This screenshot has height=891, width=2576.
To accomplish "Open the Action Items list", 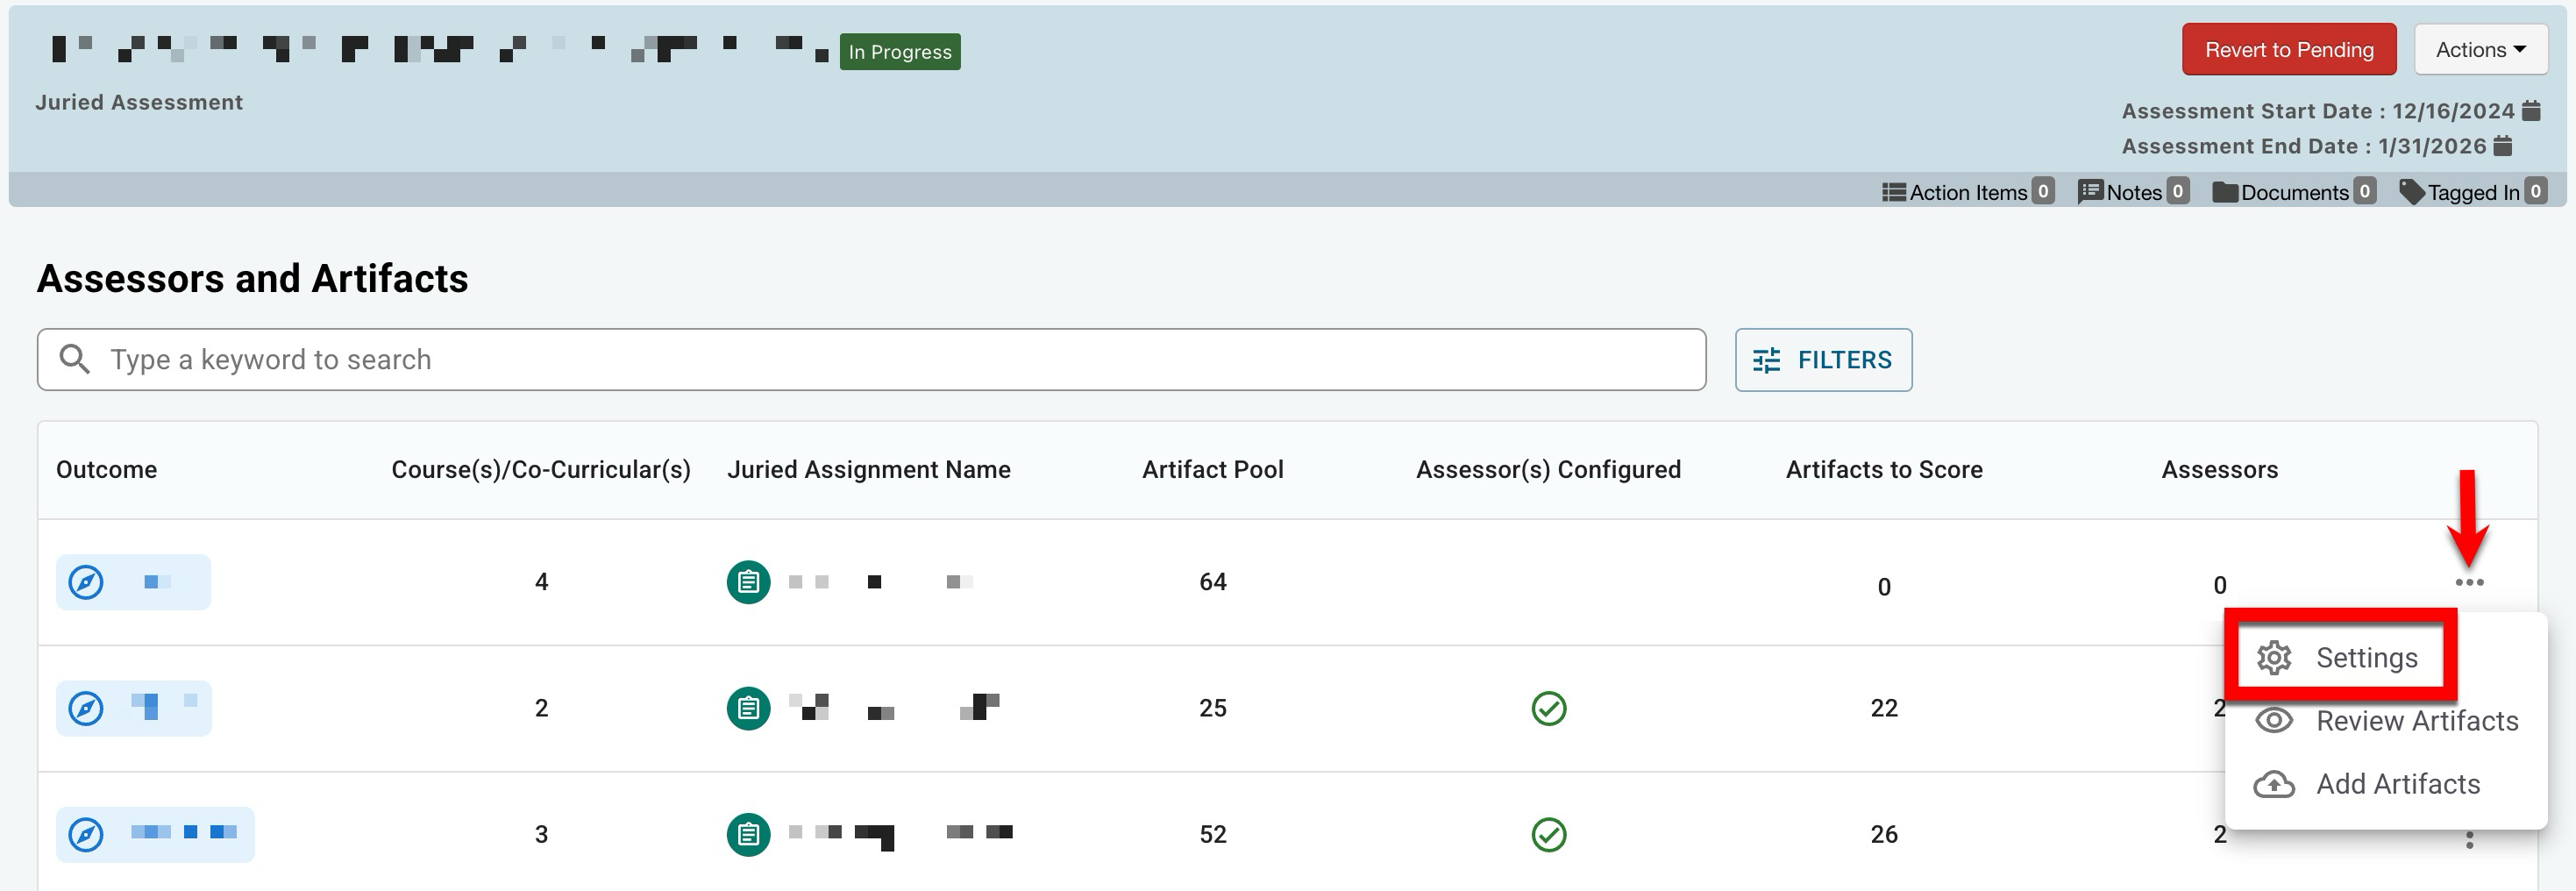I will (1966, 192).
